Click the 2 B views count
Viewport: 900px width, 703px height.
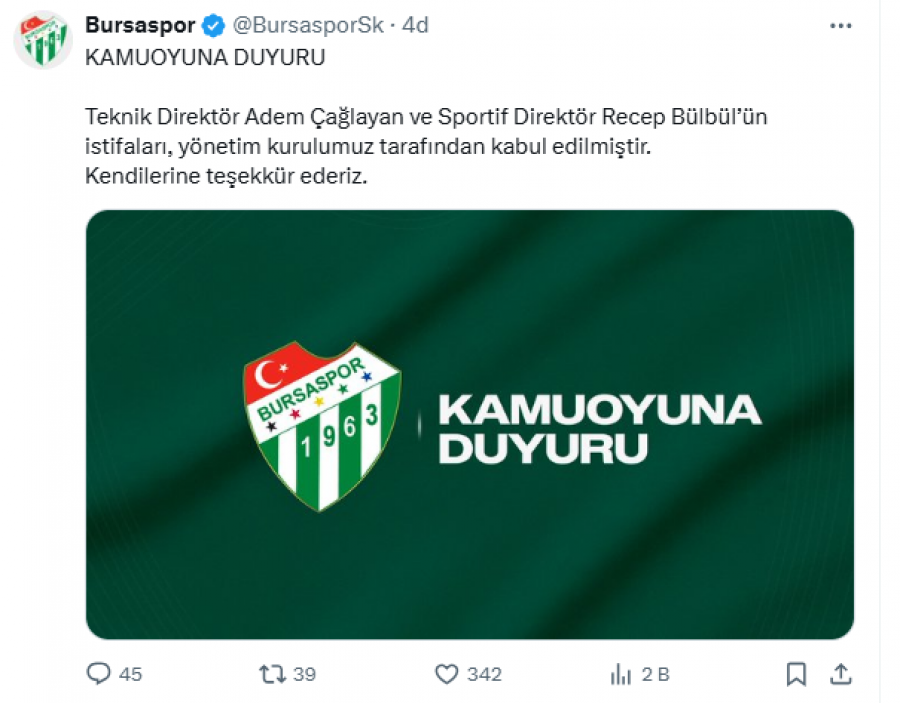pos(655,674)
